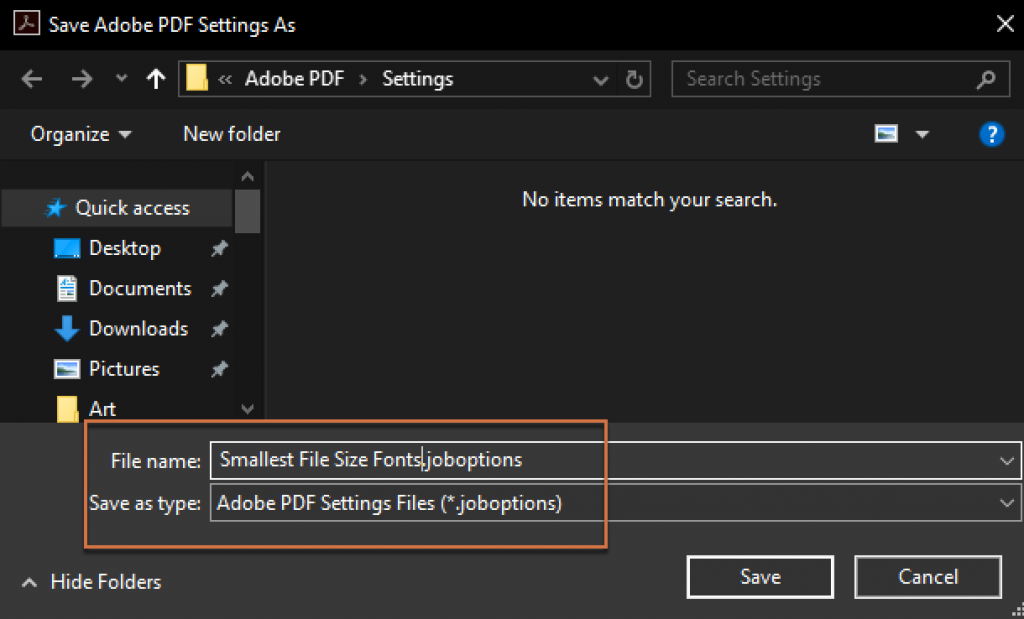Open the Desktop folder in sidebar
Screen dimensions: 1024x619
(125, 248)
